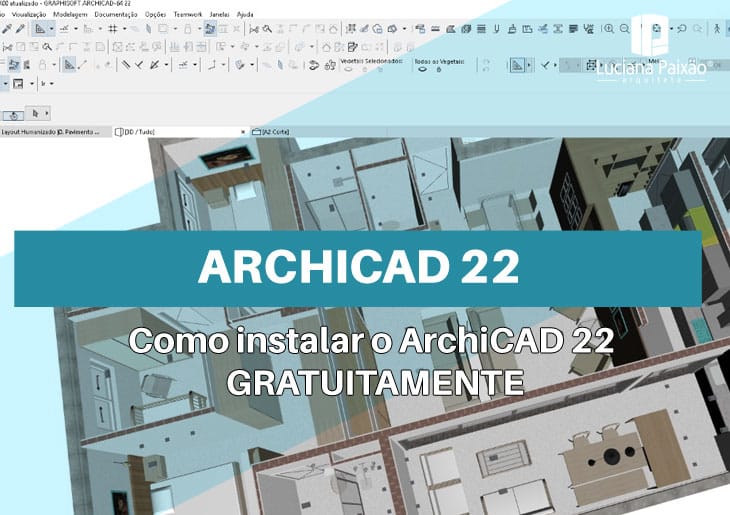Viewport: 730px width, 515px height.
Task: Open the Documentação menu
Action: [x=115, y=14]
